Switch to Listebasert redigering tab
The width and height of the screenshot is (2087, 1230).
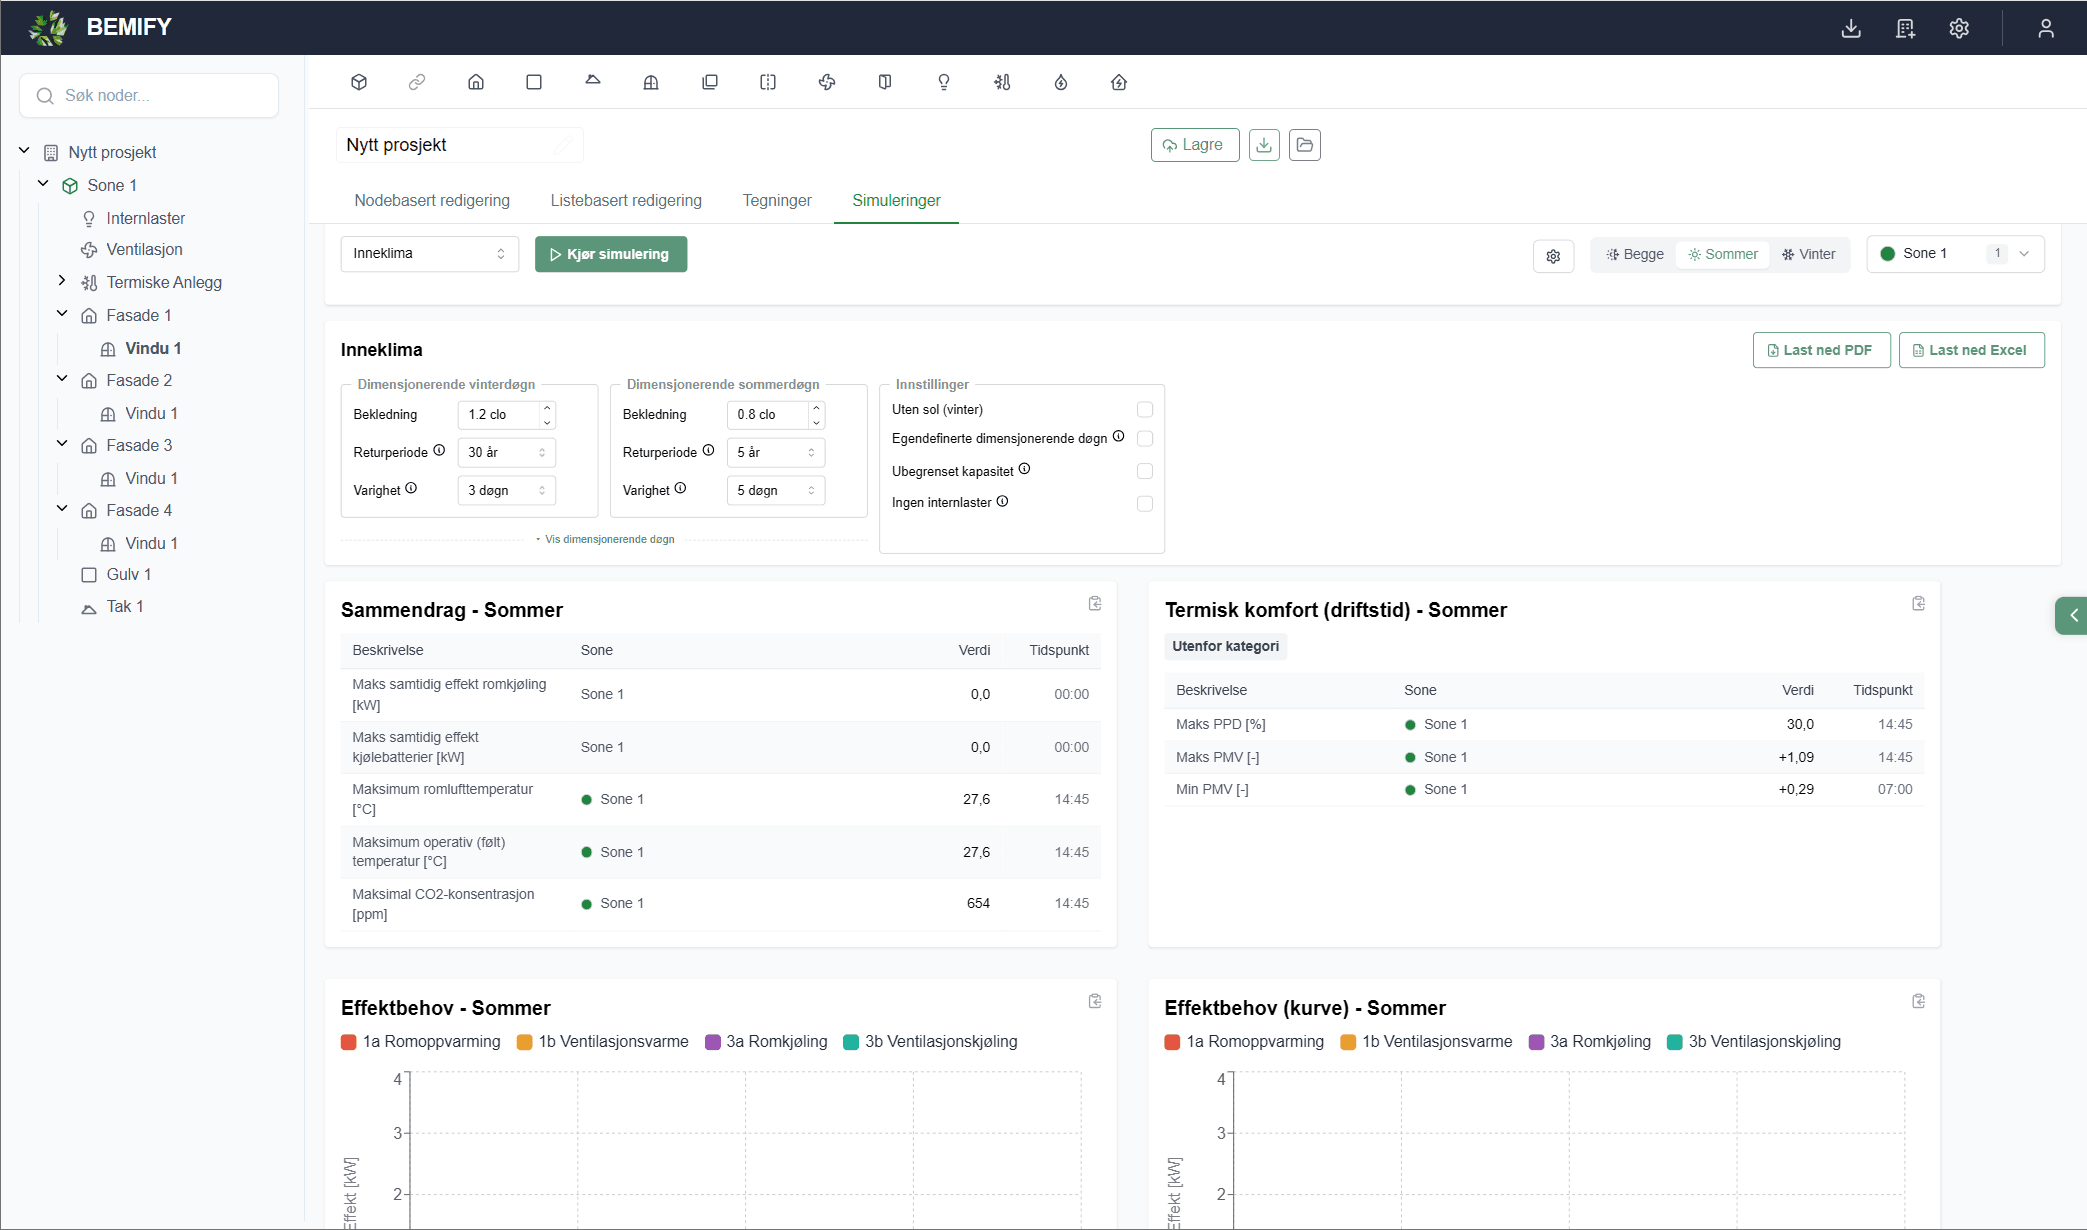point(626,200)
